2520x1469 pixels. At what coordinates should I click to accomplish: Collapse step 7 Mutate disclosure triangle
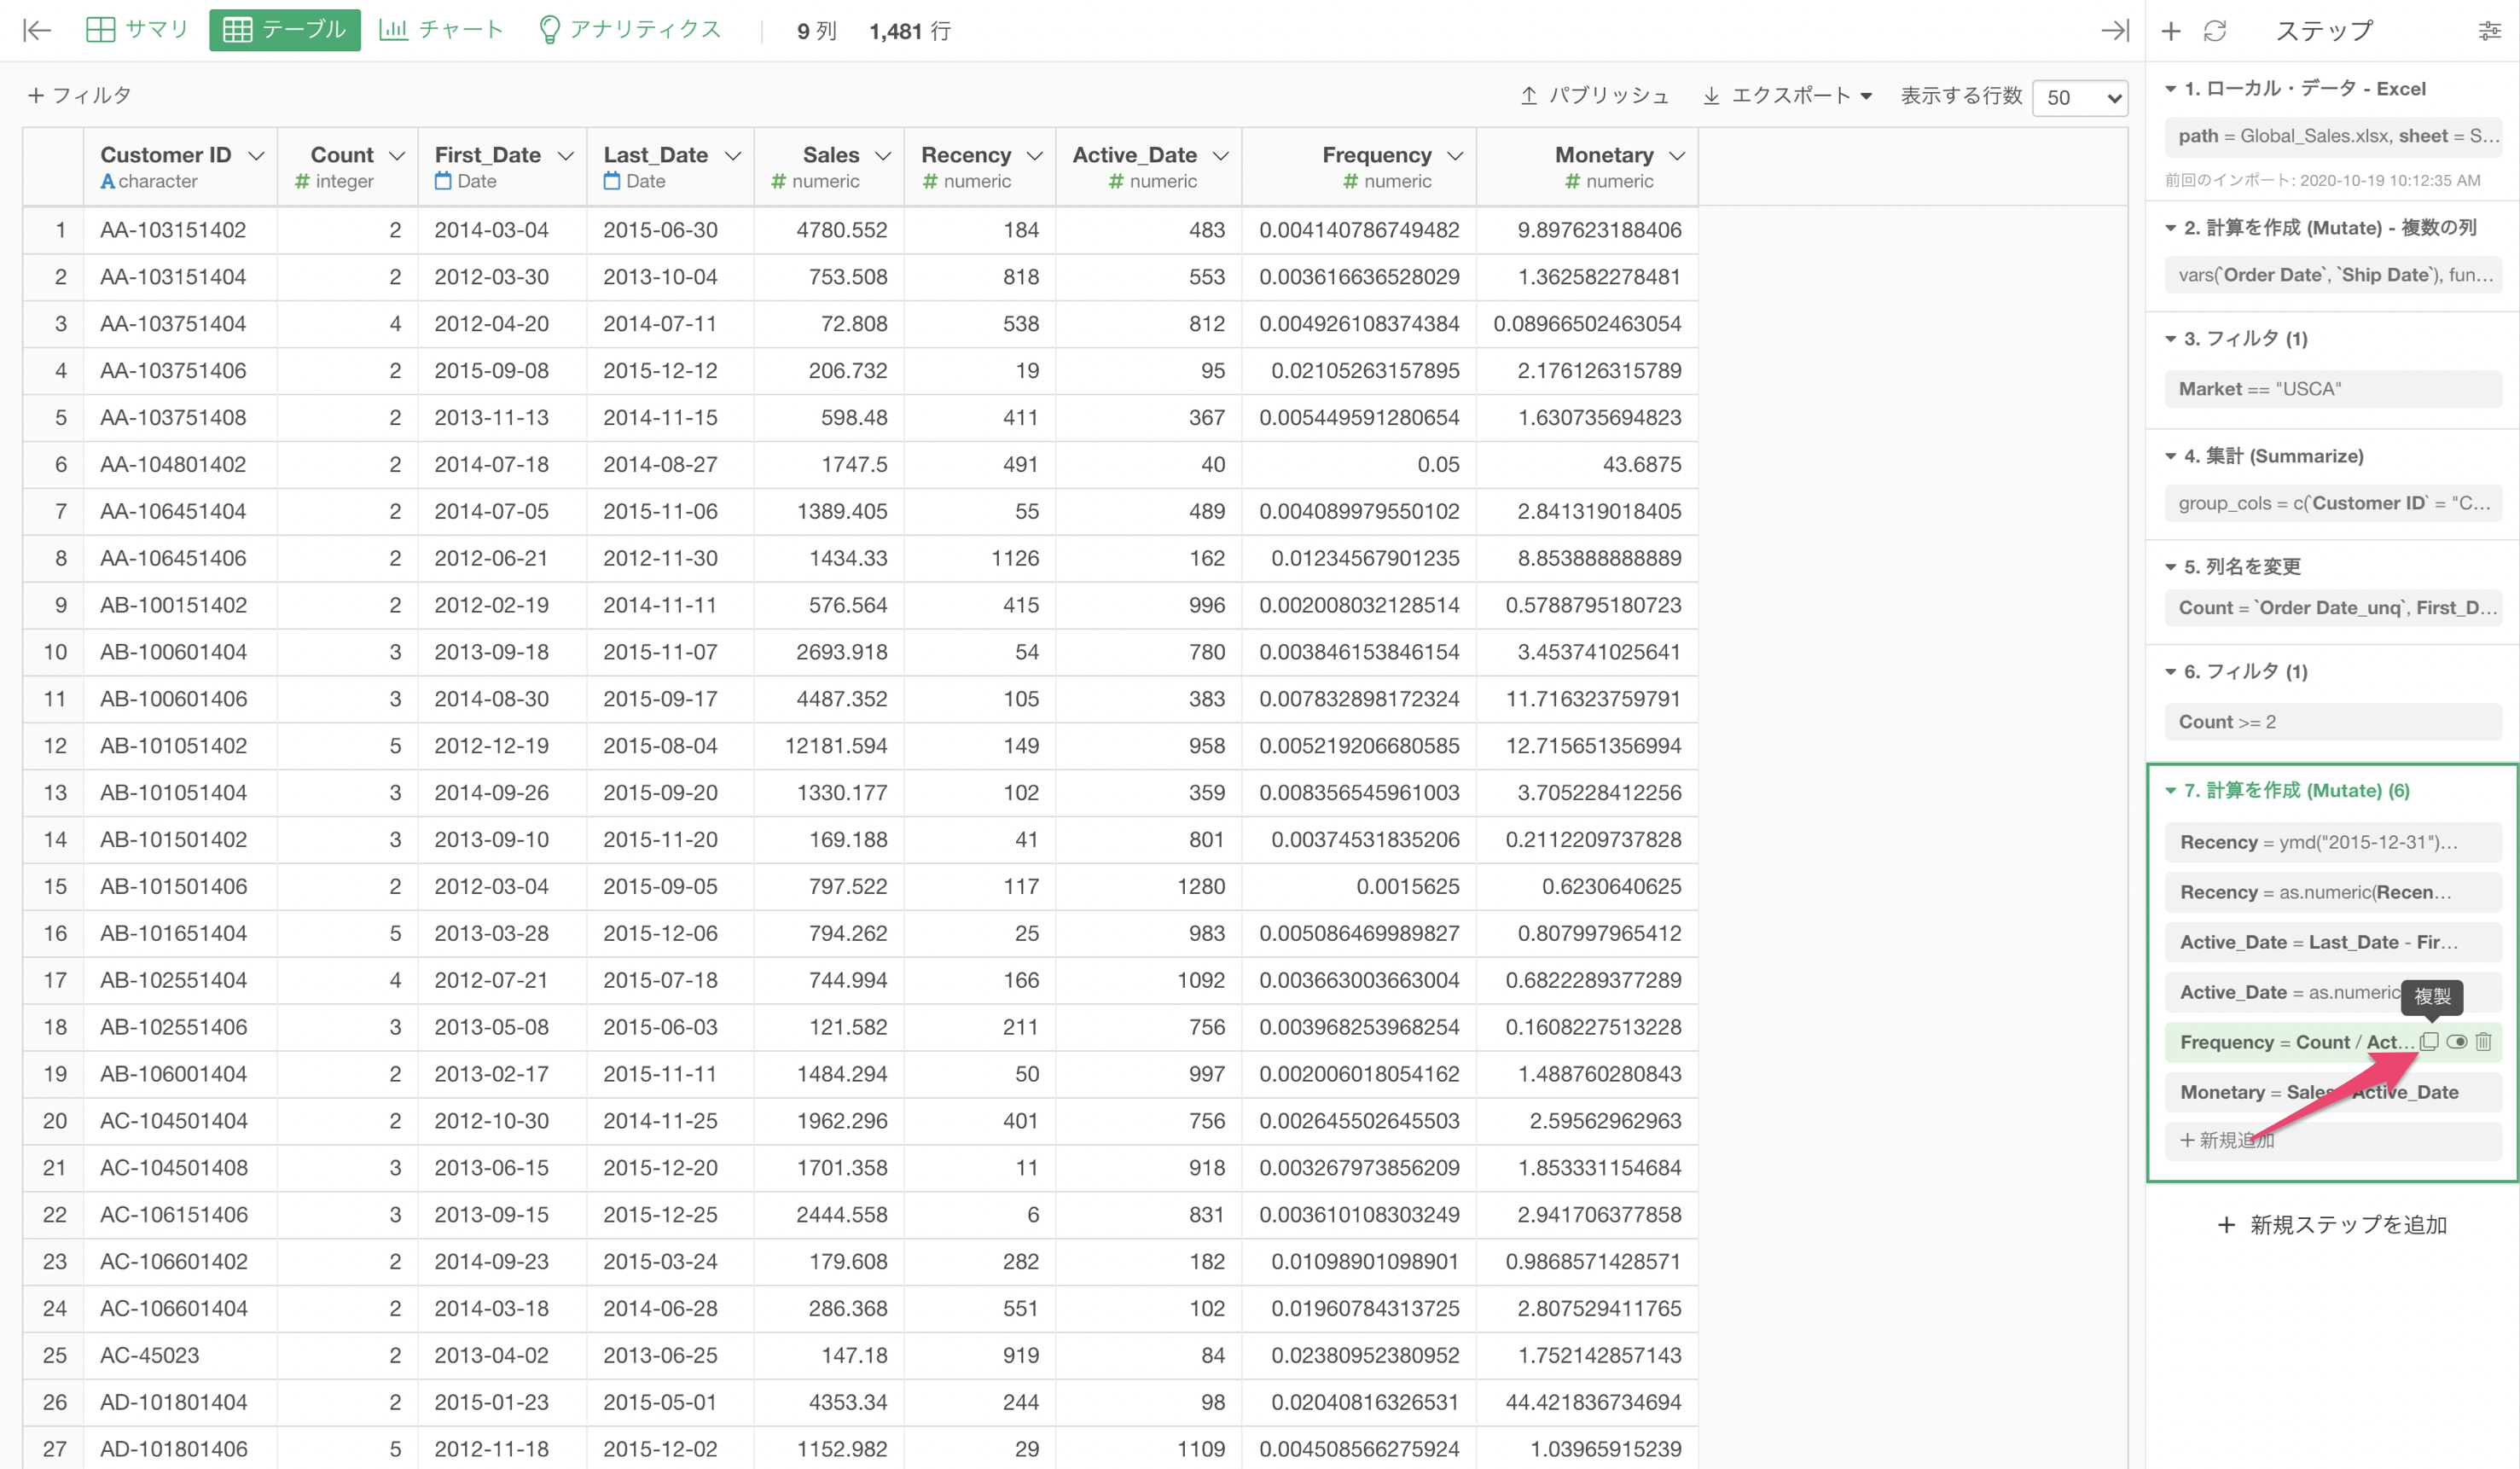pyautogui.click(x=2170, y=790)
